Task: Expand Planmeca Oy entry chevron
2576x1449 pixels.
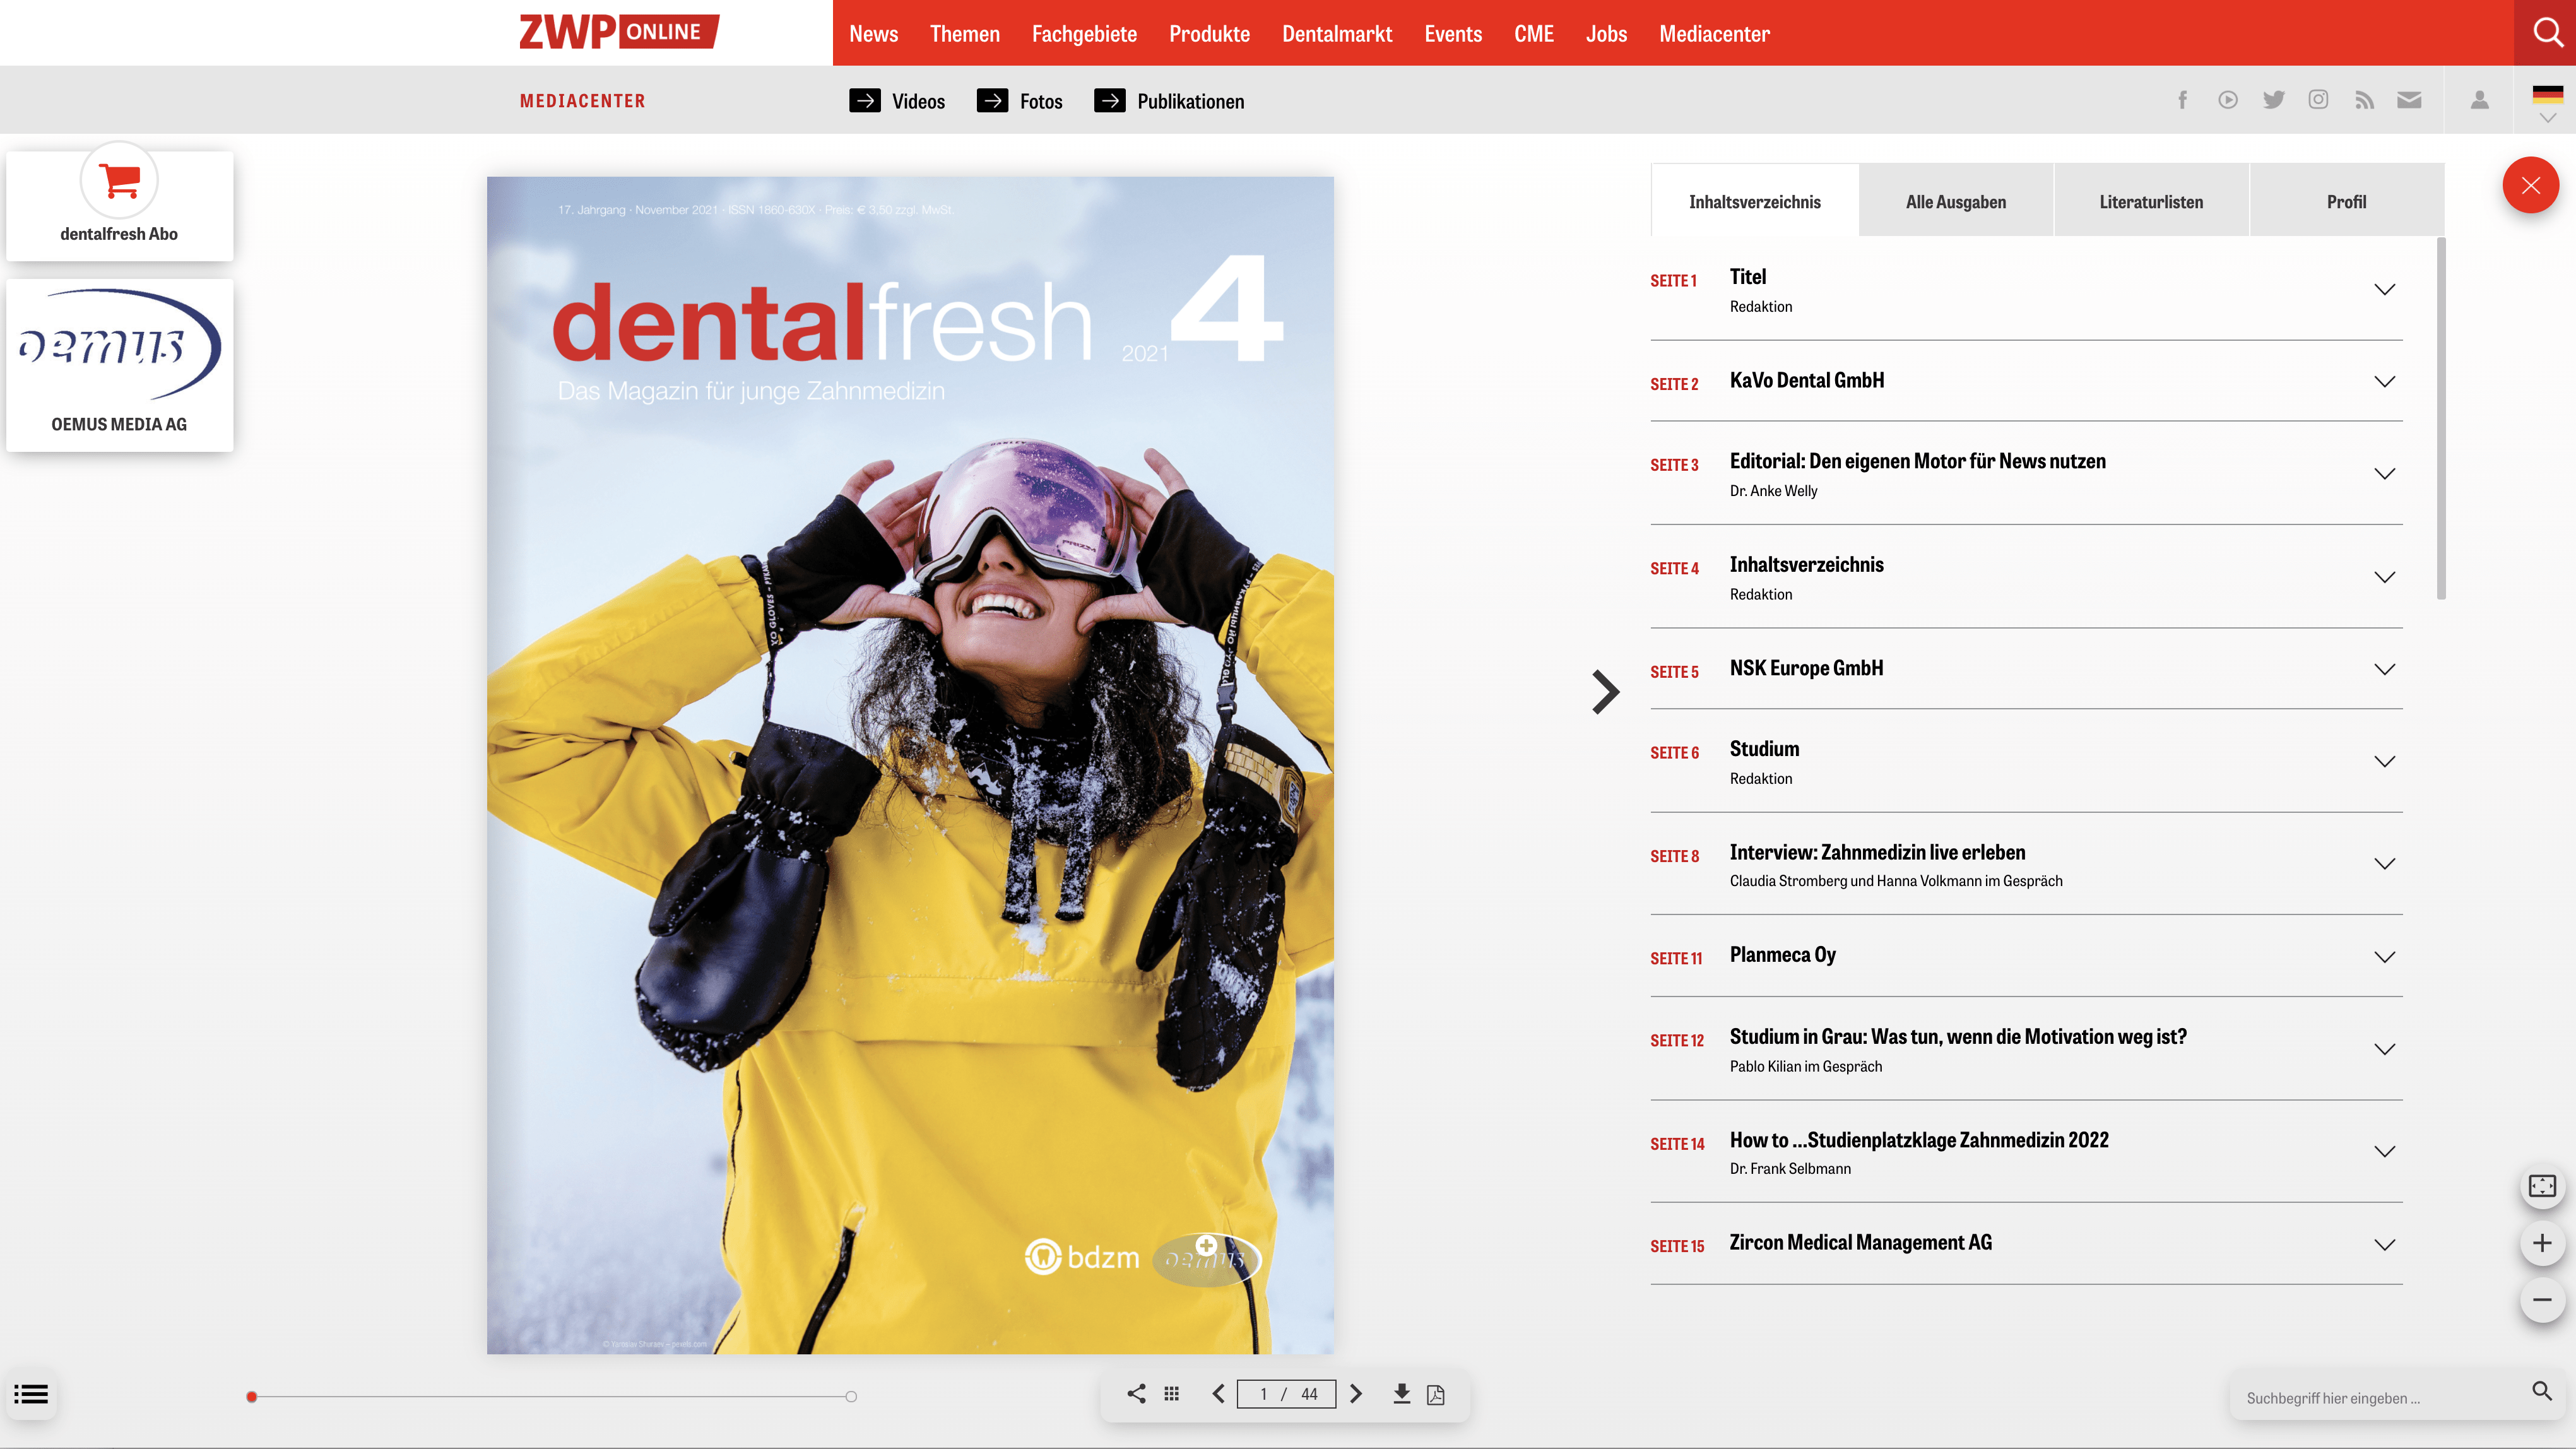Action: point(2384,958)
